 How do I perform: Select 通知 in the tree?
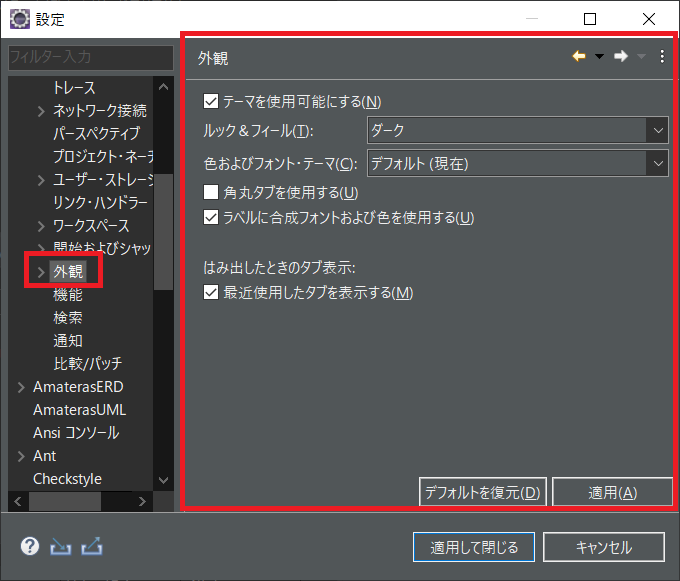(68, 341)
